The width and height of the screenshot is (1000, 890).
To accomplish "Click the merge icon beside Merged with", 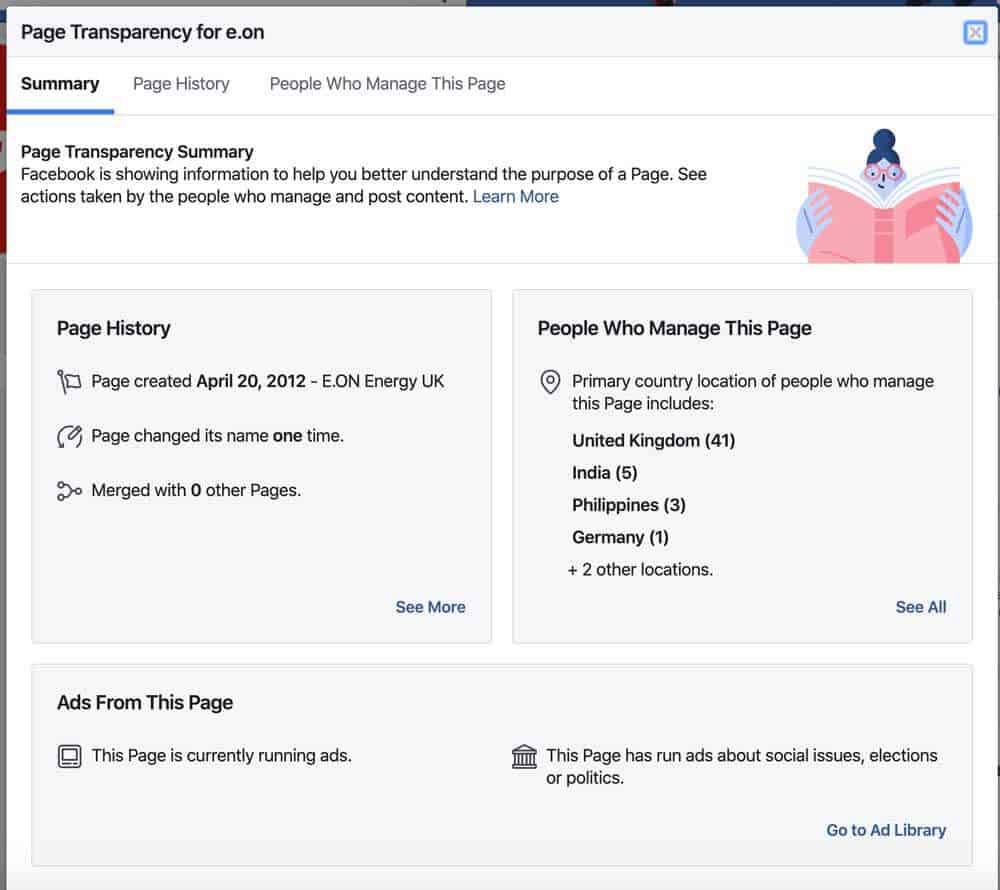I will [69, 491].
